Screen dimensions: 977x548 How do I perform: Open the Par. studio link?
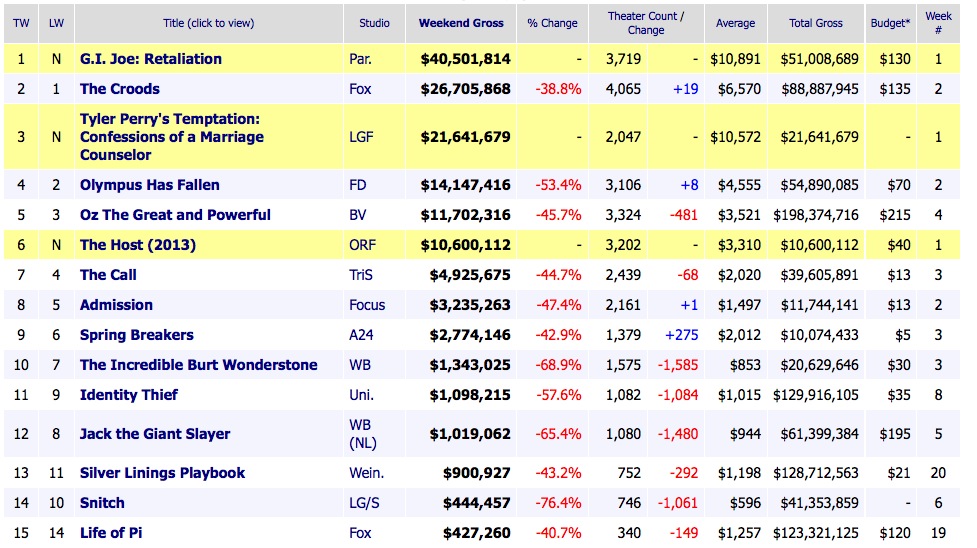pyautogui.click(x=361, y=59)
